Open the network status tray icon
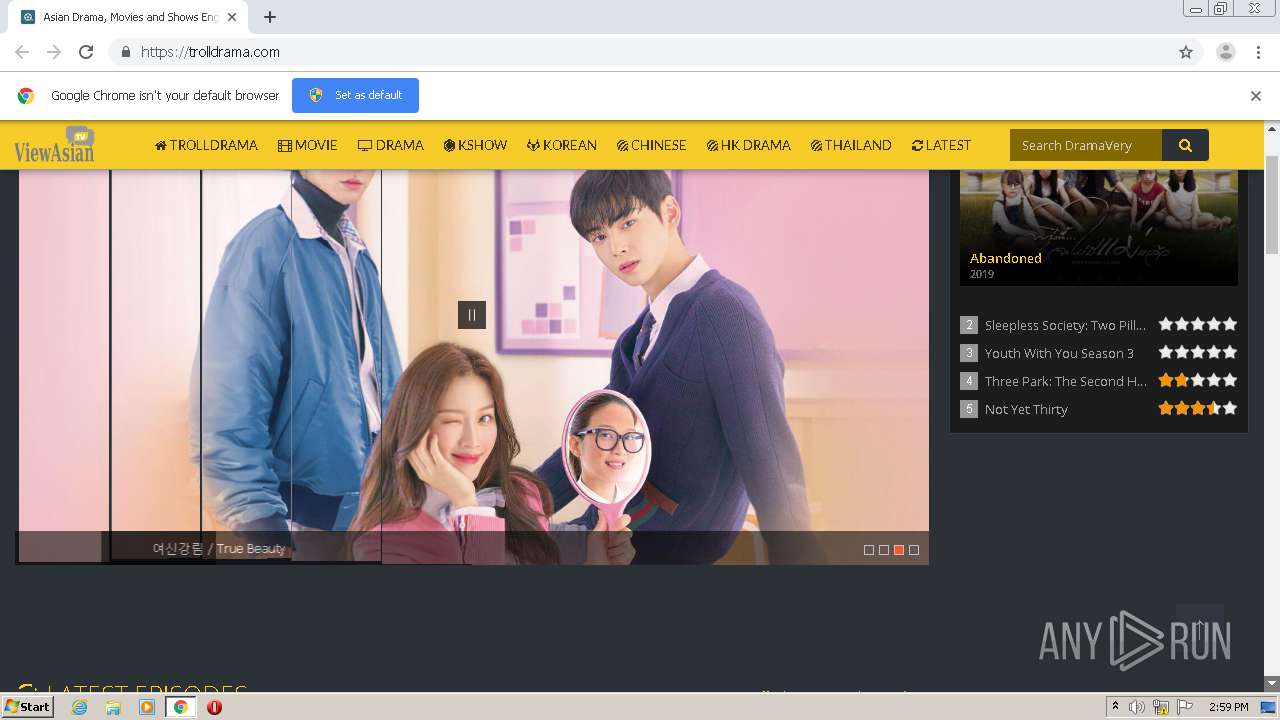The width and height of the screenshot is (1280, 720). point(1161,707)
